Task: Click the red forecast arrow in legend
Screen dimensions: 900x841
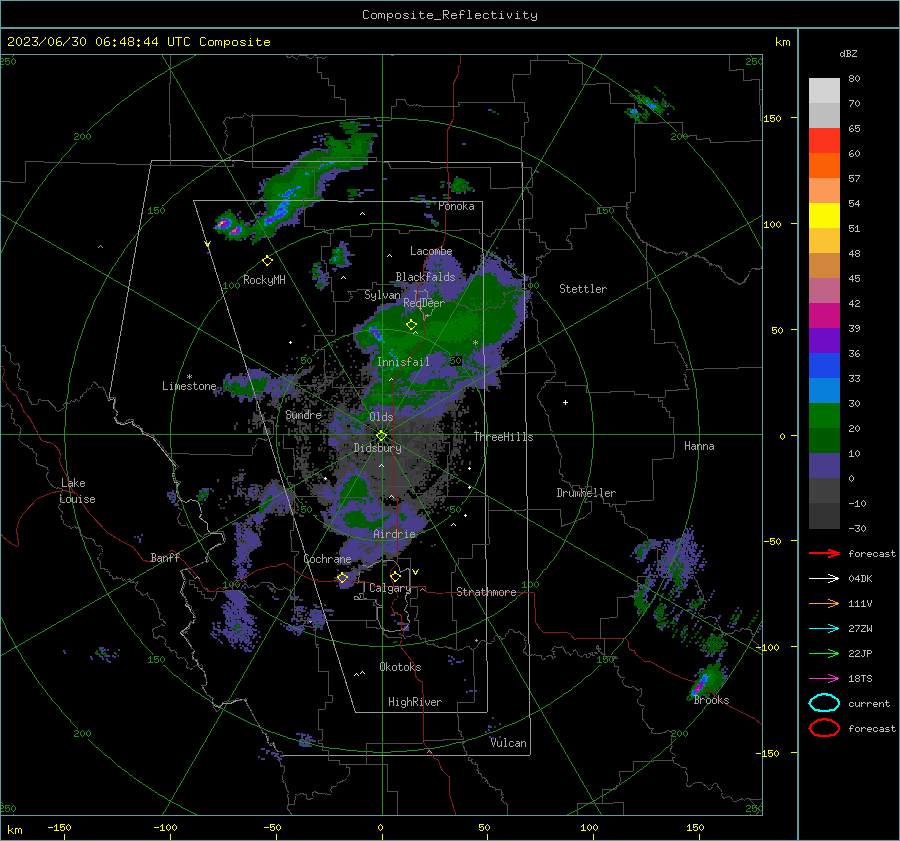Action: 824,553
